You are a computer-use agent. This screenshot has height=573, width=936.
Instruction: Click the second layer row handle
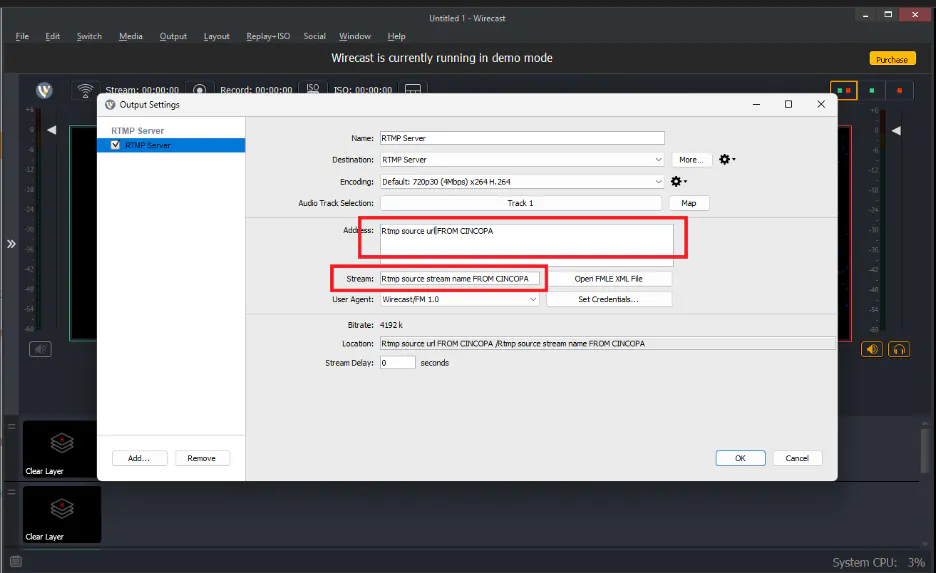[11, 492]
